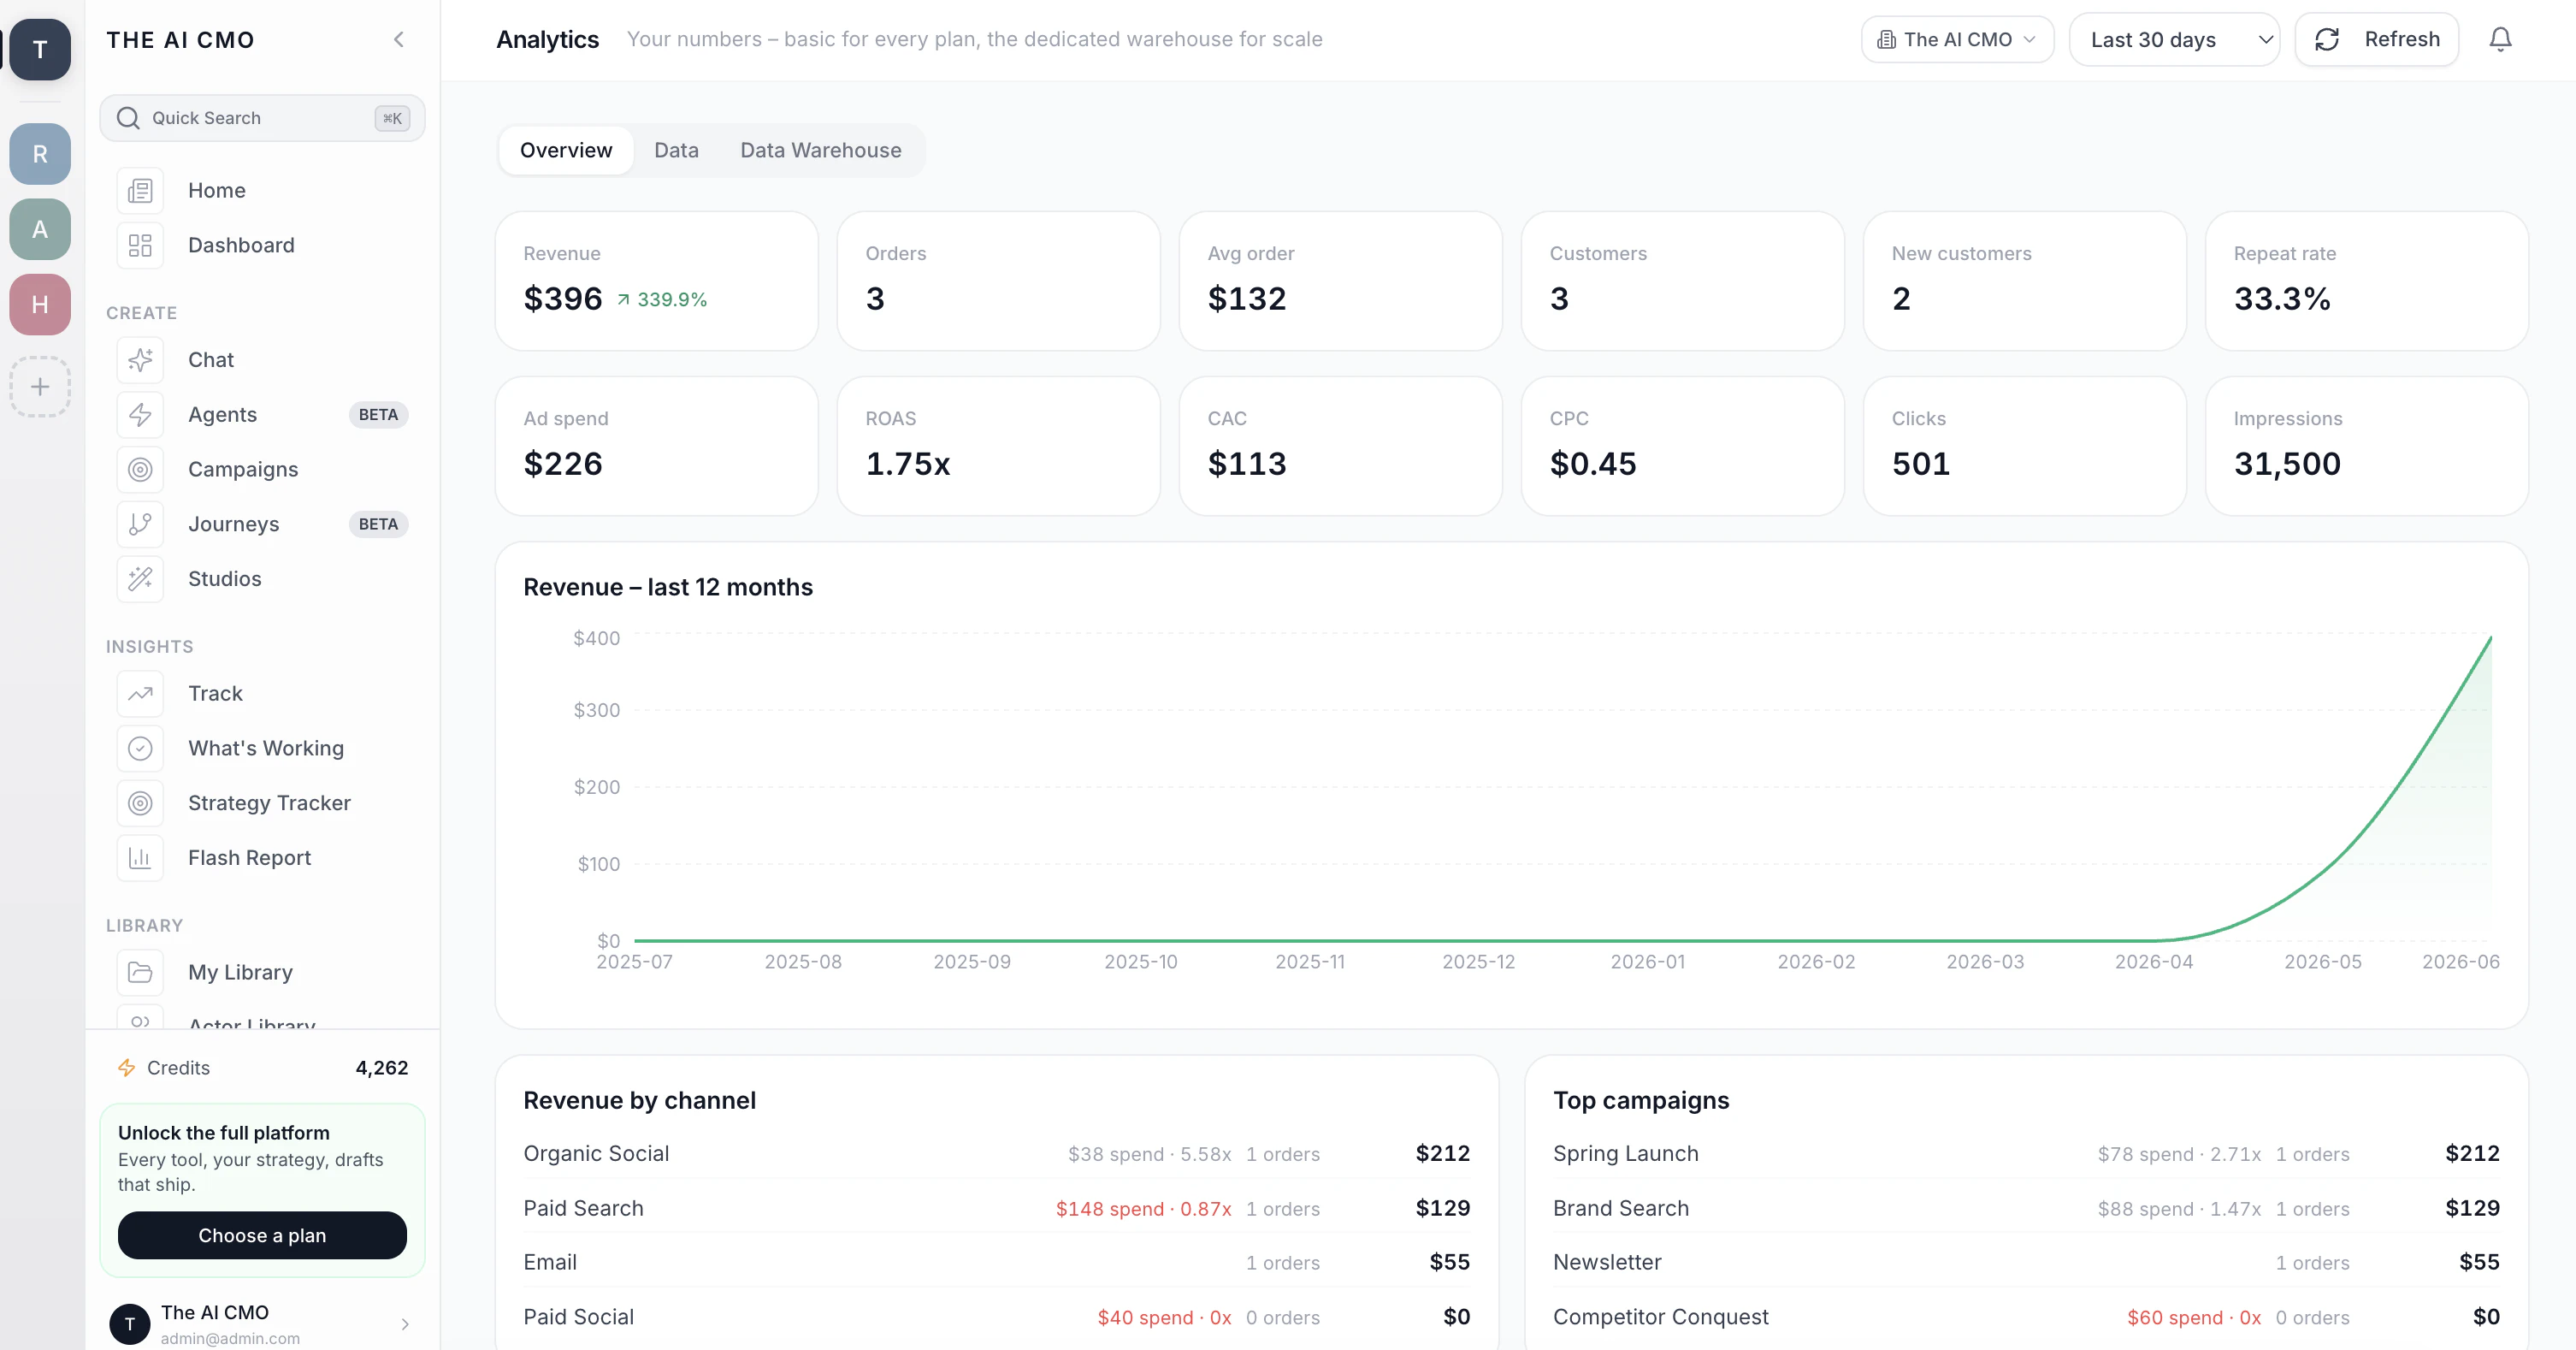2576x1350 pixels.
Task: Click the Flash Report chart icon
Action: tap(140, 858)
